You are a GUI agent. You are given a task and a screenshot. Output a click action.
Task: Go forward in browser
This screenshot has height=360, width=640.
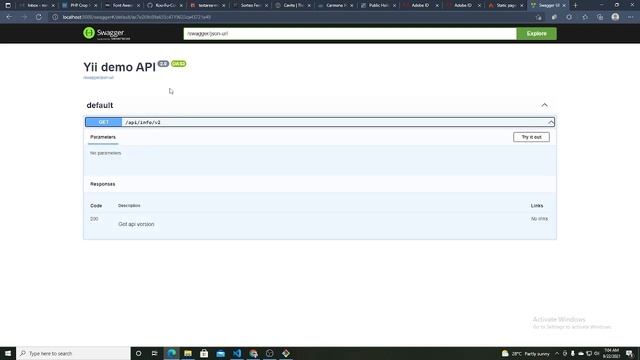(x=24, y=17)
